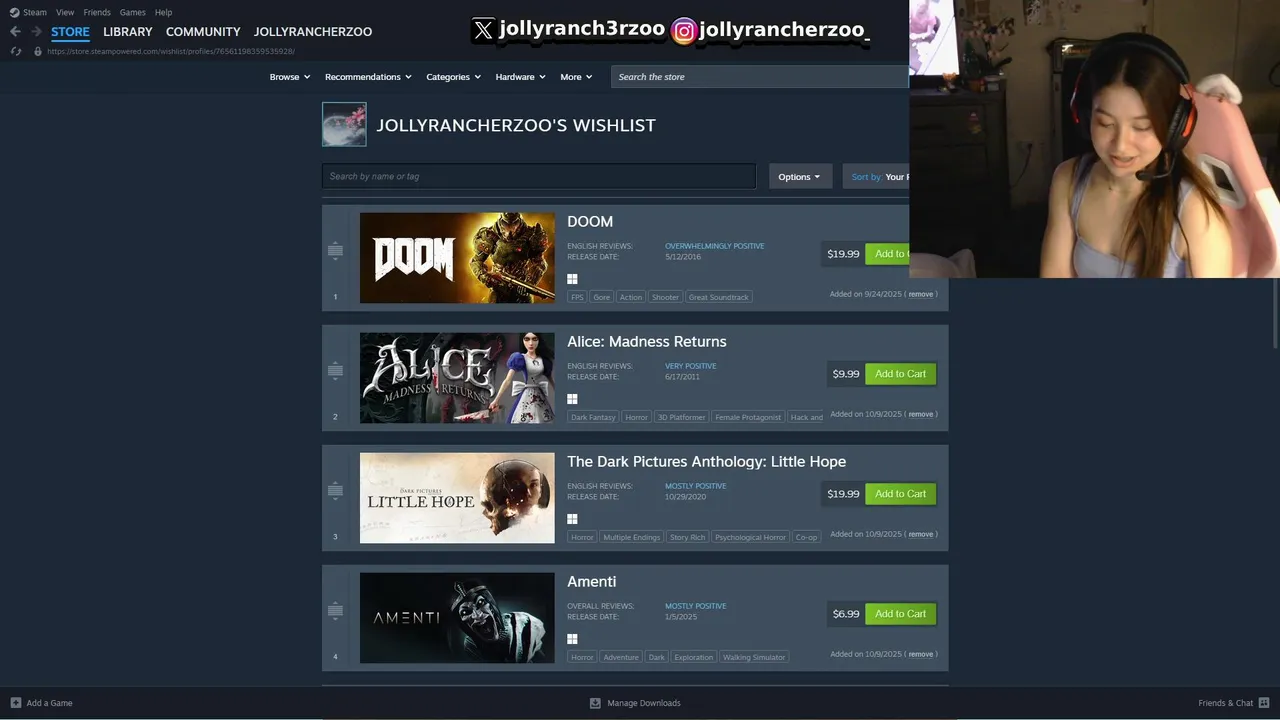This screenshot has width=1280, height=720.
Task: Switch to the COMMUNITY tab
Action: click(203, 32)
